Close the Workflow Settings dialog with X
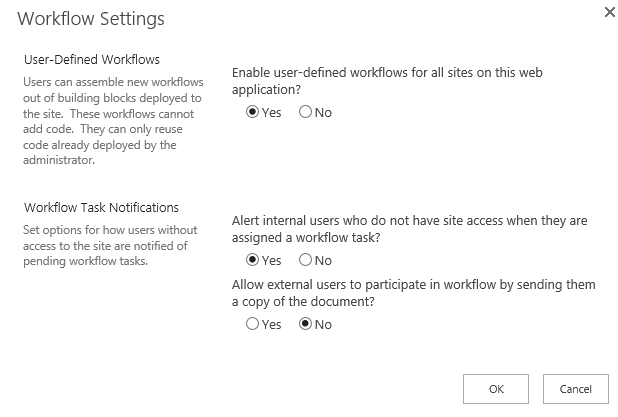The width and height of the screenshot is (618, 417). point(609,12)
